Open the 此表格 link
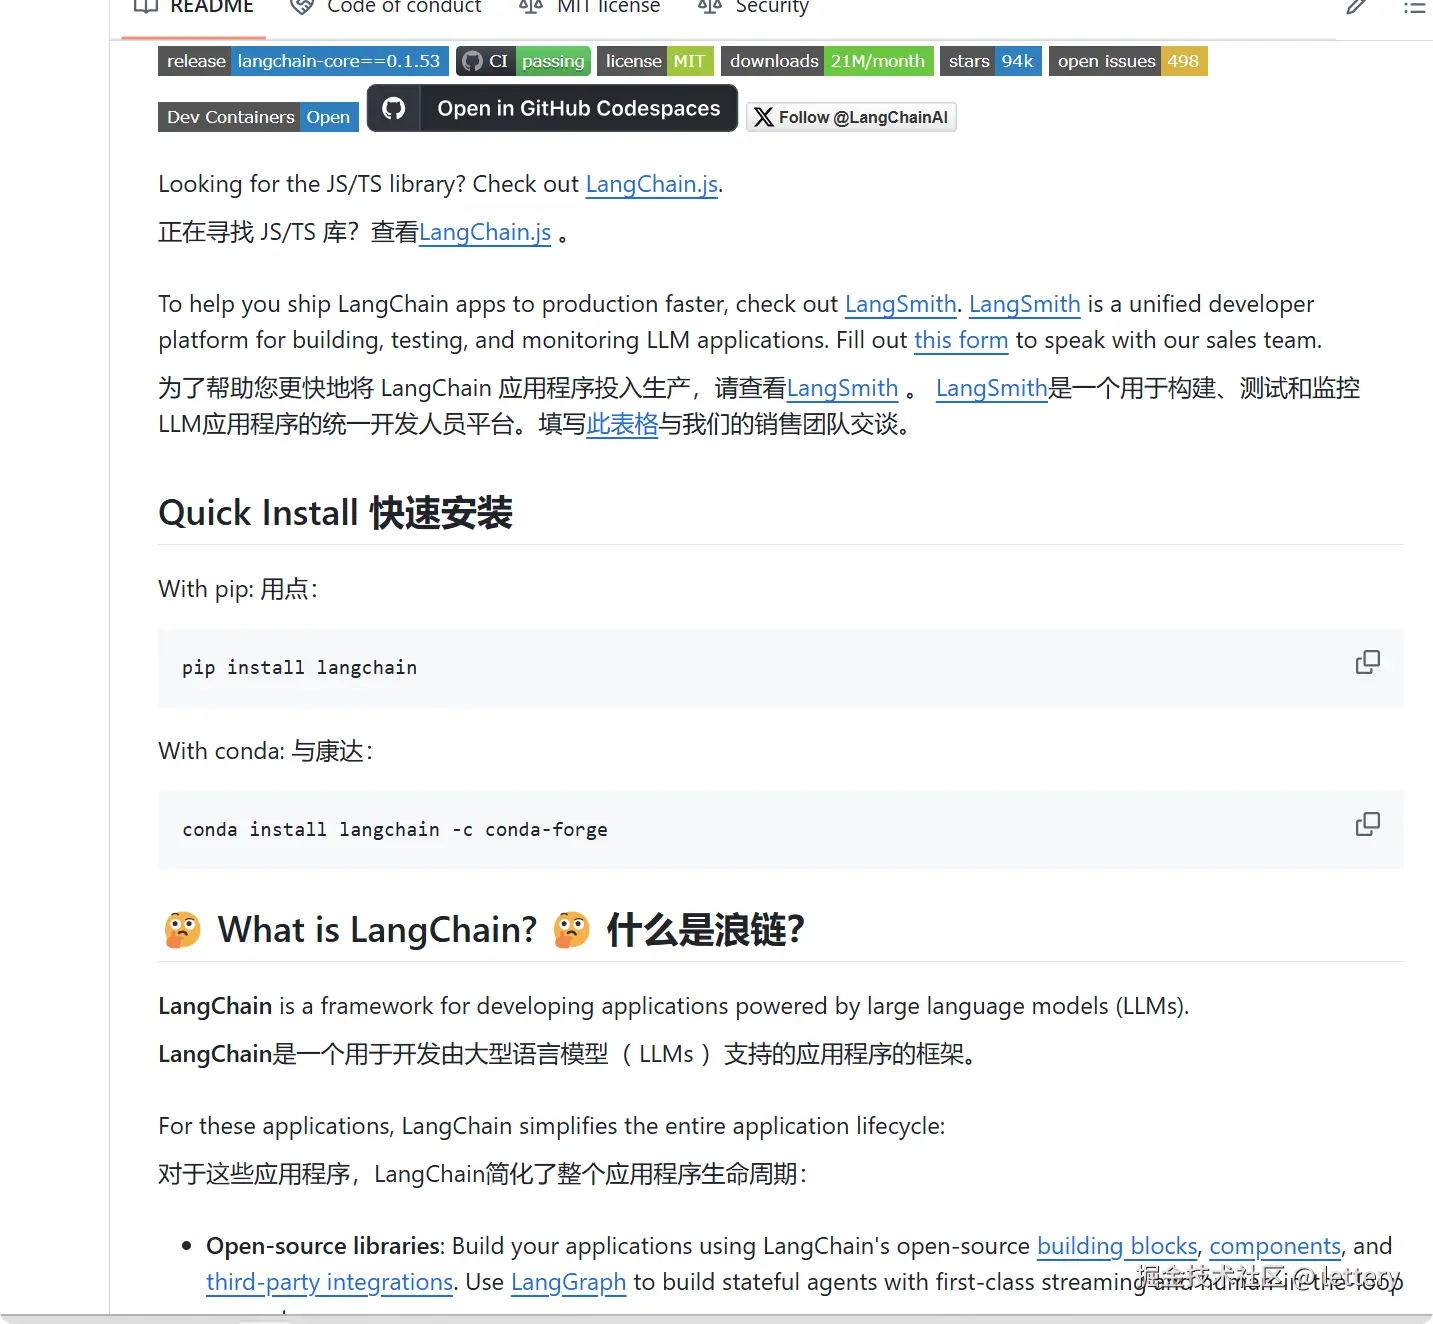The width and height of the screenshot is (1433, 1324). [x=622, y=424]
